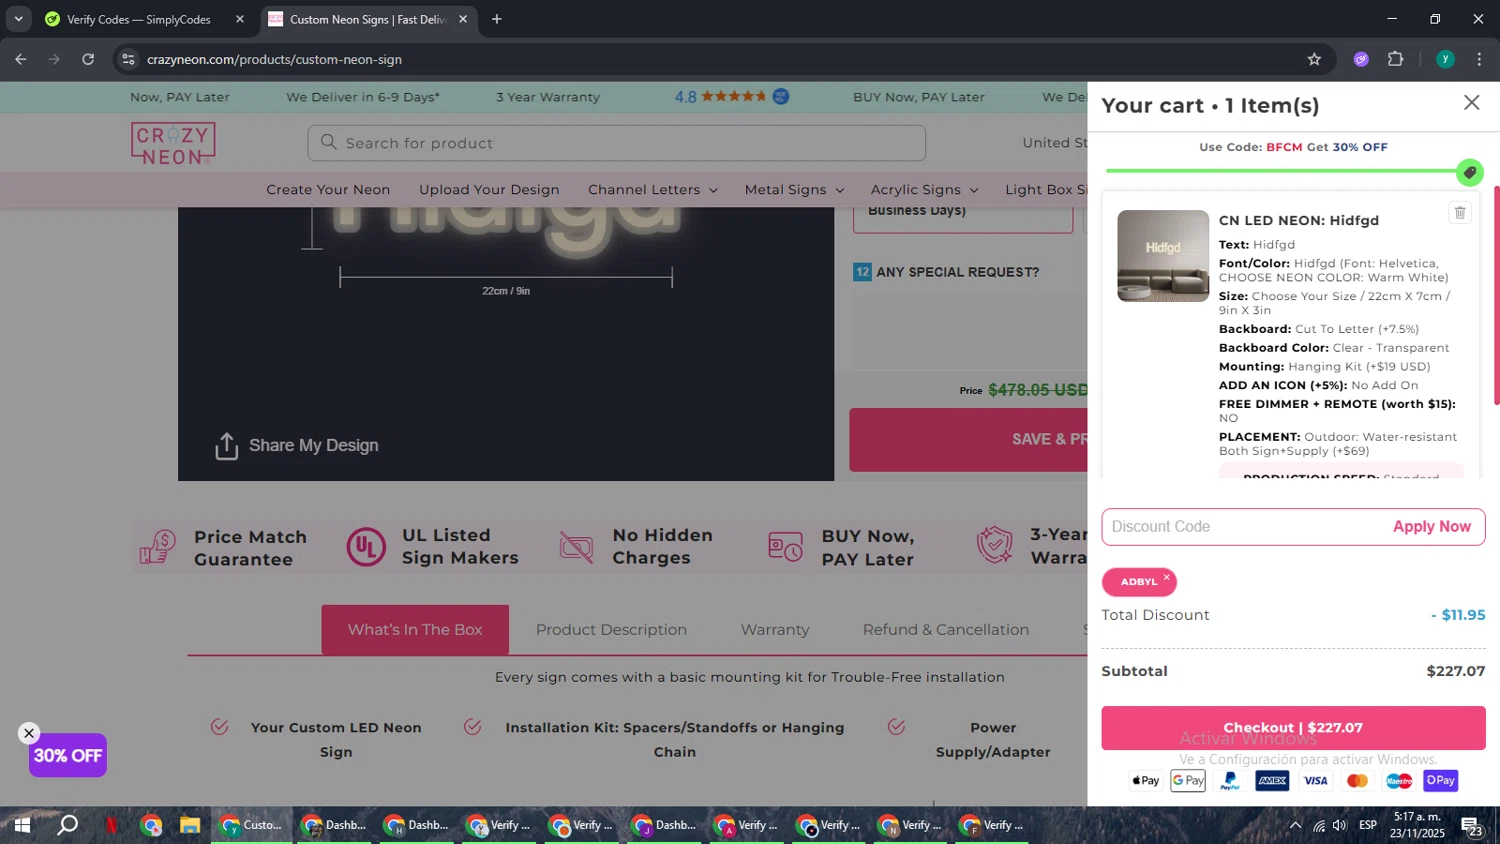
Task: Select Mastercard payment icon
Action: tap(1357, 781)
